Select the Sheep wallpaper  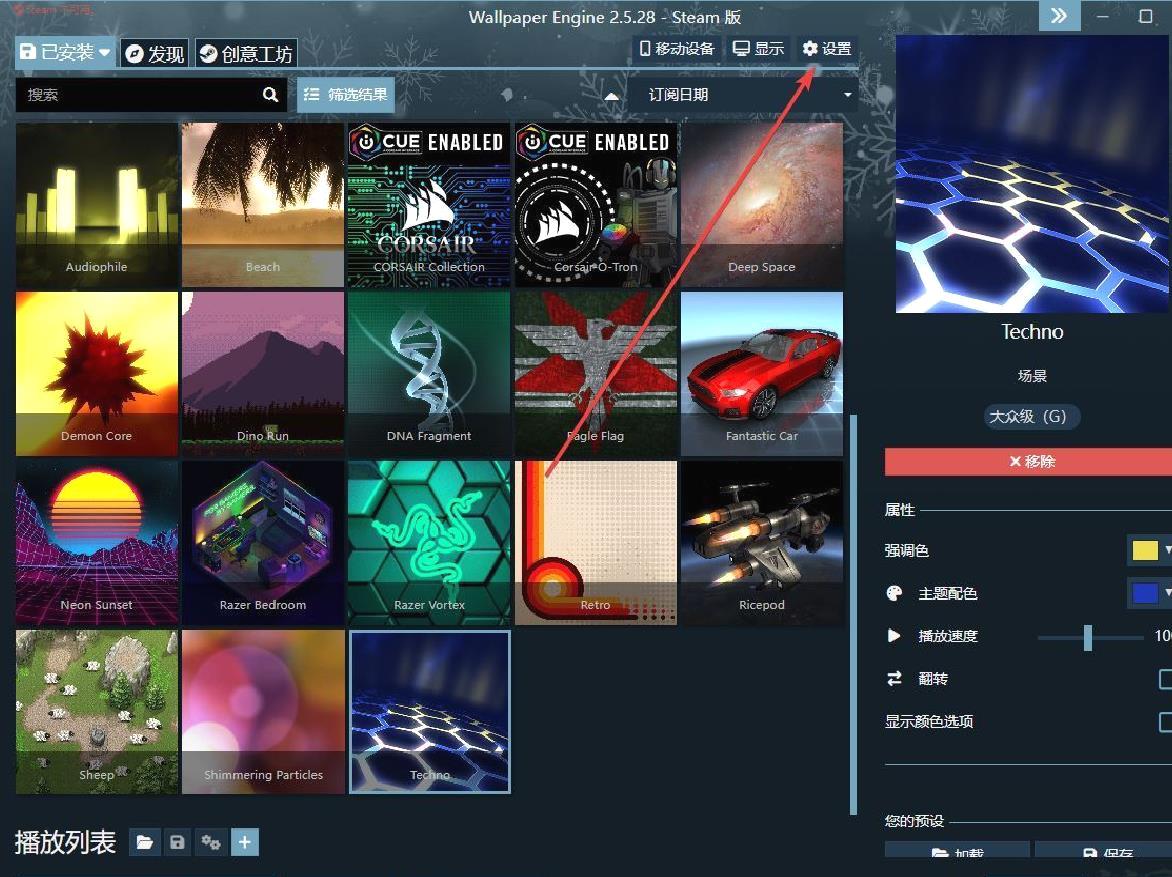pos(96,712)
